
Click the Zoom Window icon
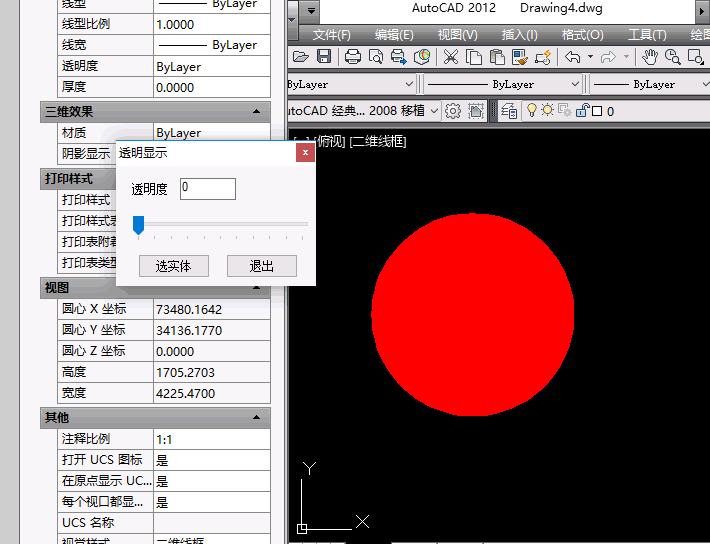tap(696, 57)
